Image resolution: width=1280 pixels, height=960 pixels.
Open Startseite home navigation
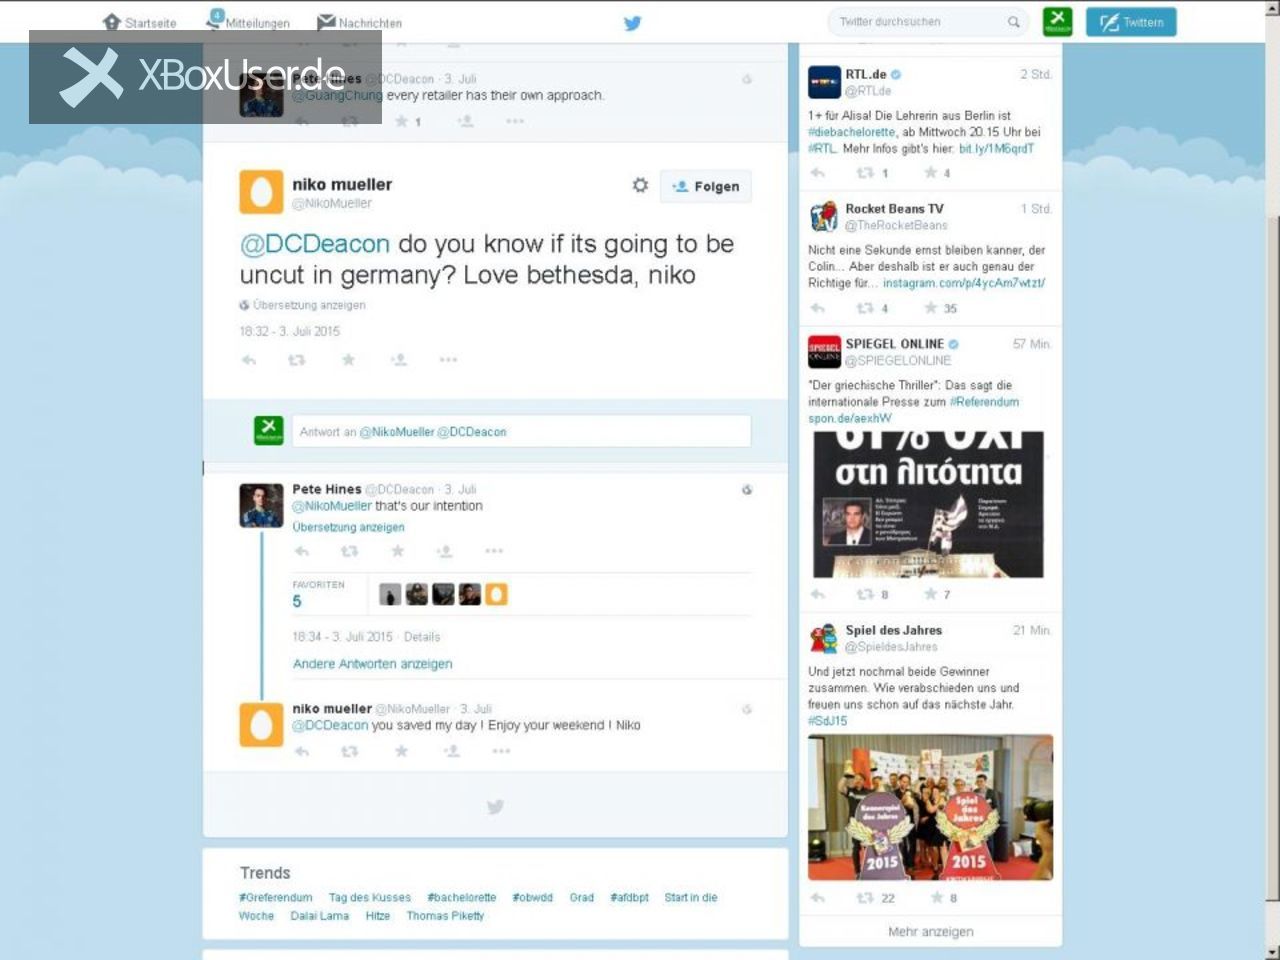point(139,22)
